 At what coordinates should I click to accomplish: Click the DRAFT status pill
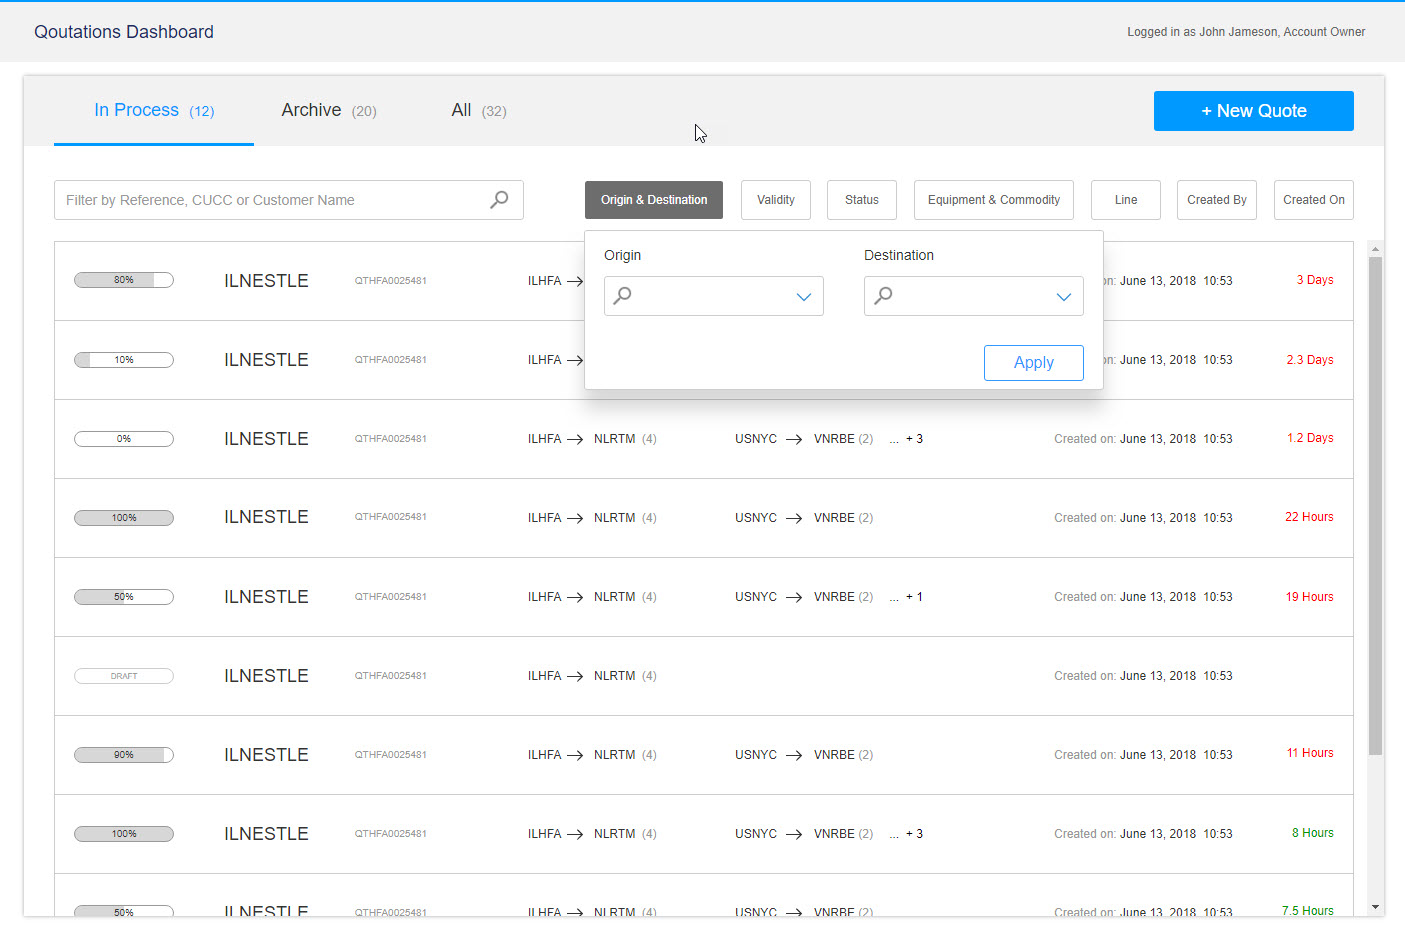[124, 676]
